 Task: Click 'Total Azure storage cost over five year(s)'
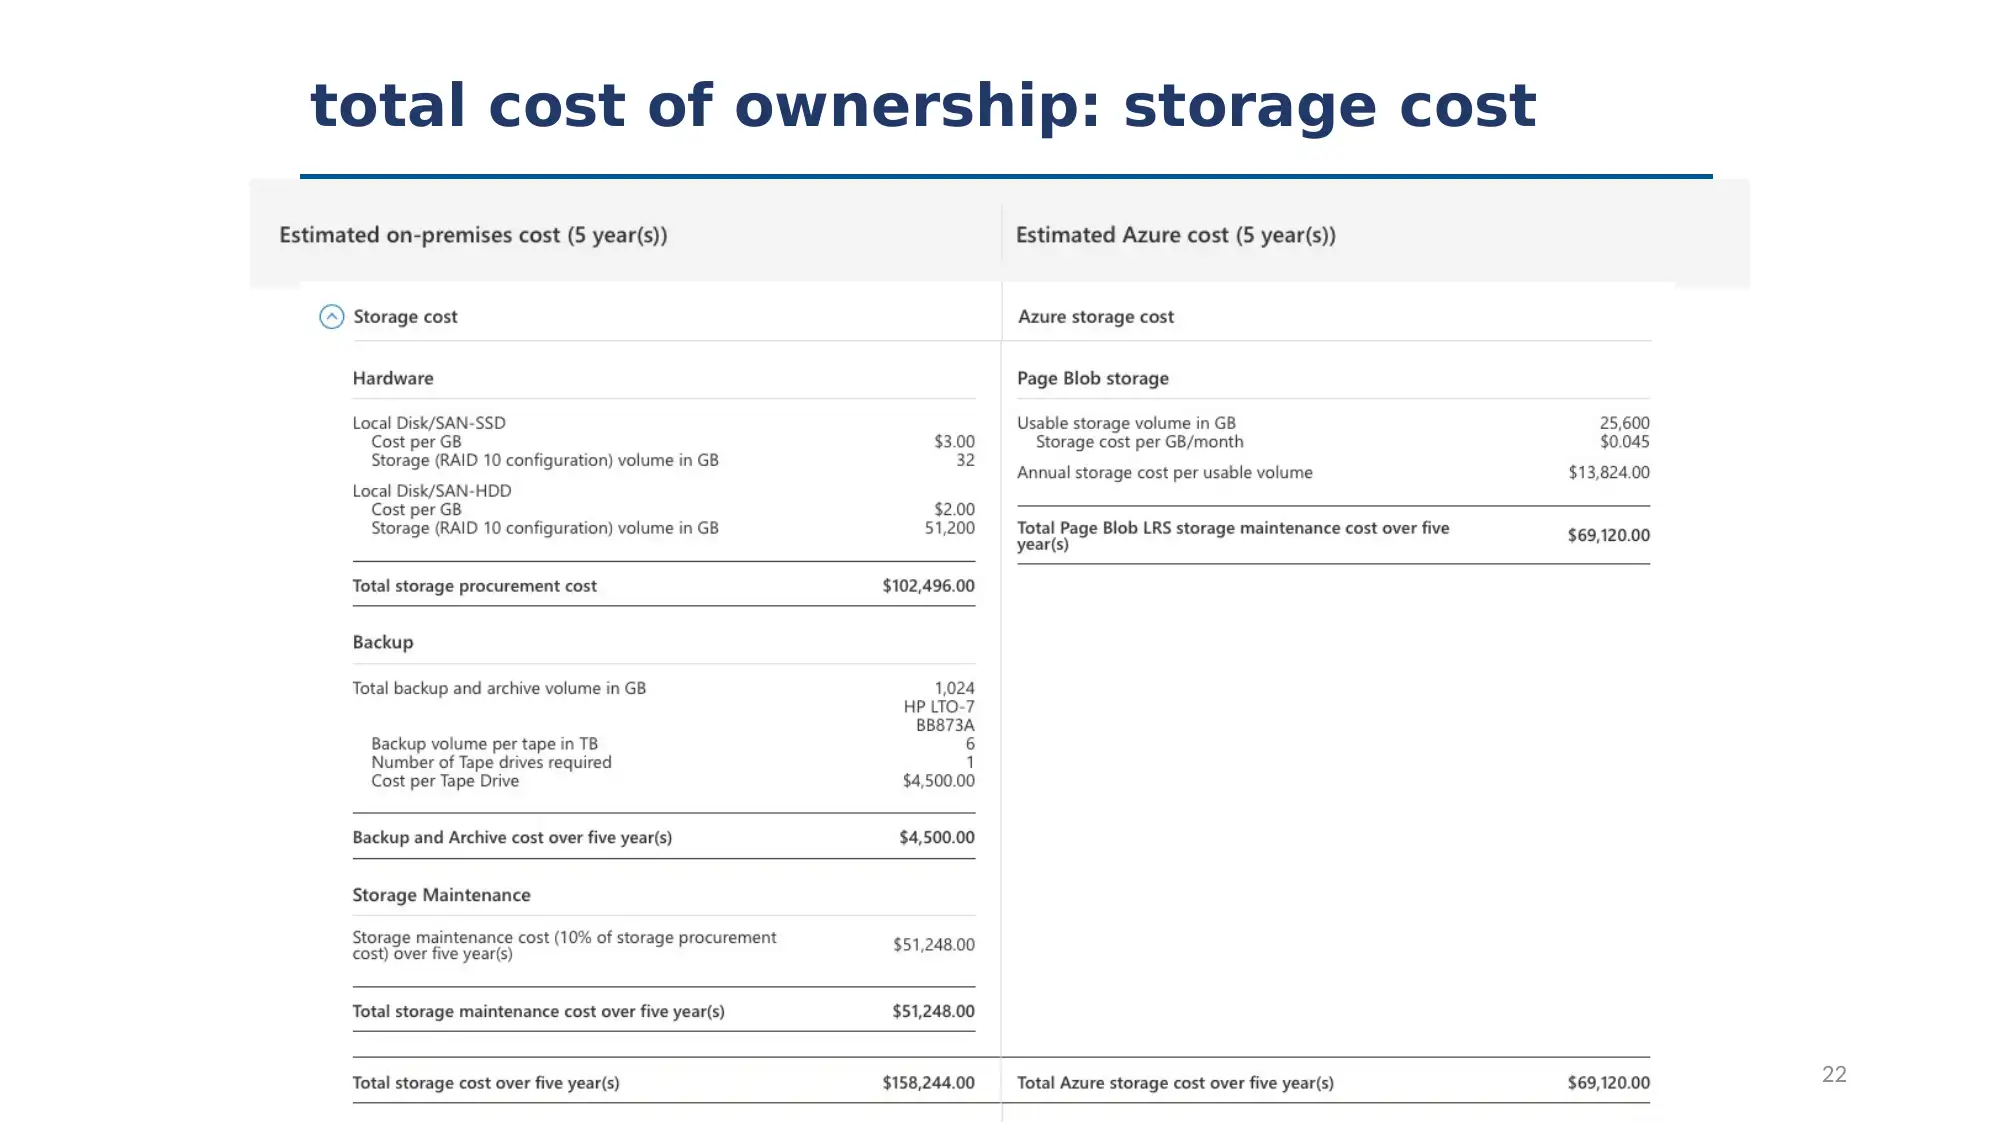(x=1175, y=1083)
